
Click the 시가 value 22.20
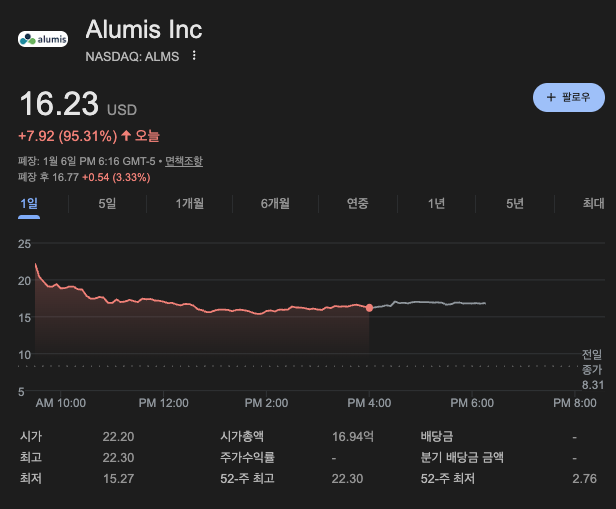[x=118, y=437]
